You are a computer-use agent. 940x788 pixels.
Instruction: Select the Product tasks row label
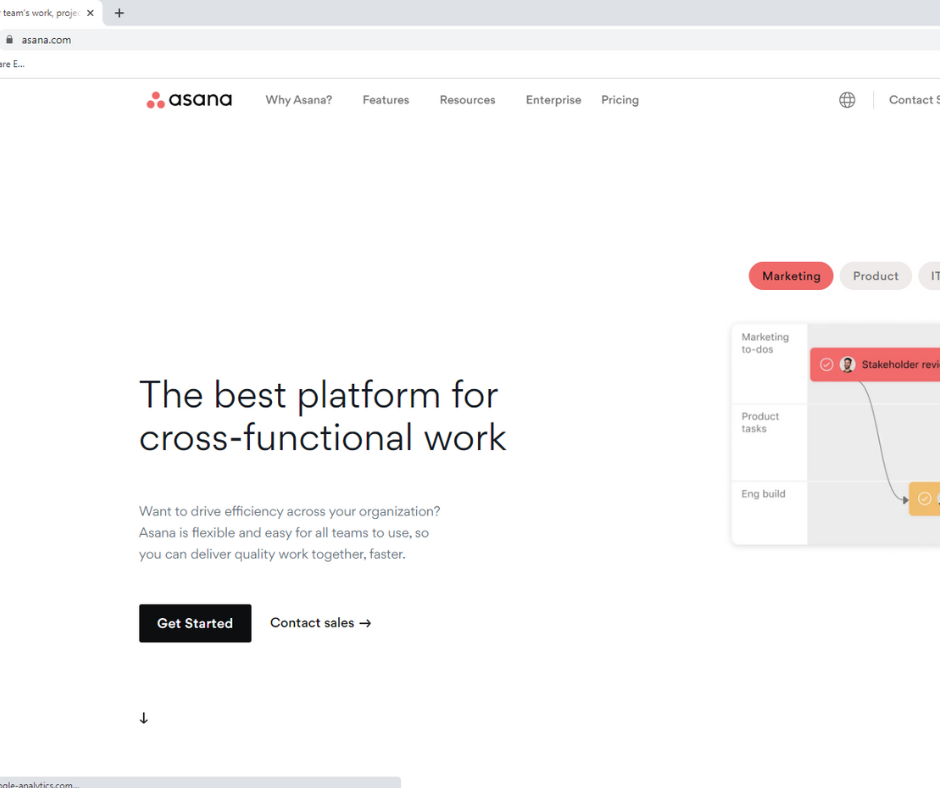[x=760, y=422]
